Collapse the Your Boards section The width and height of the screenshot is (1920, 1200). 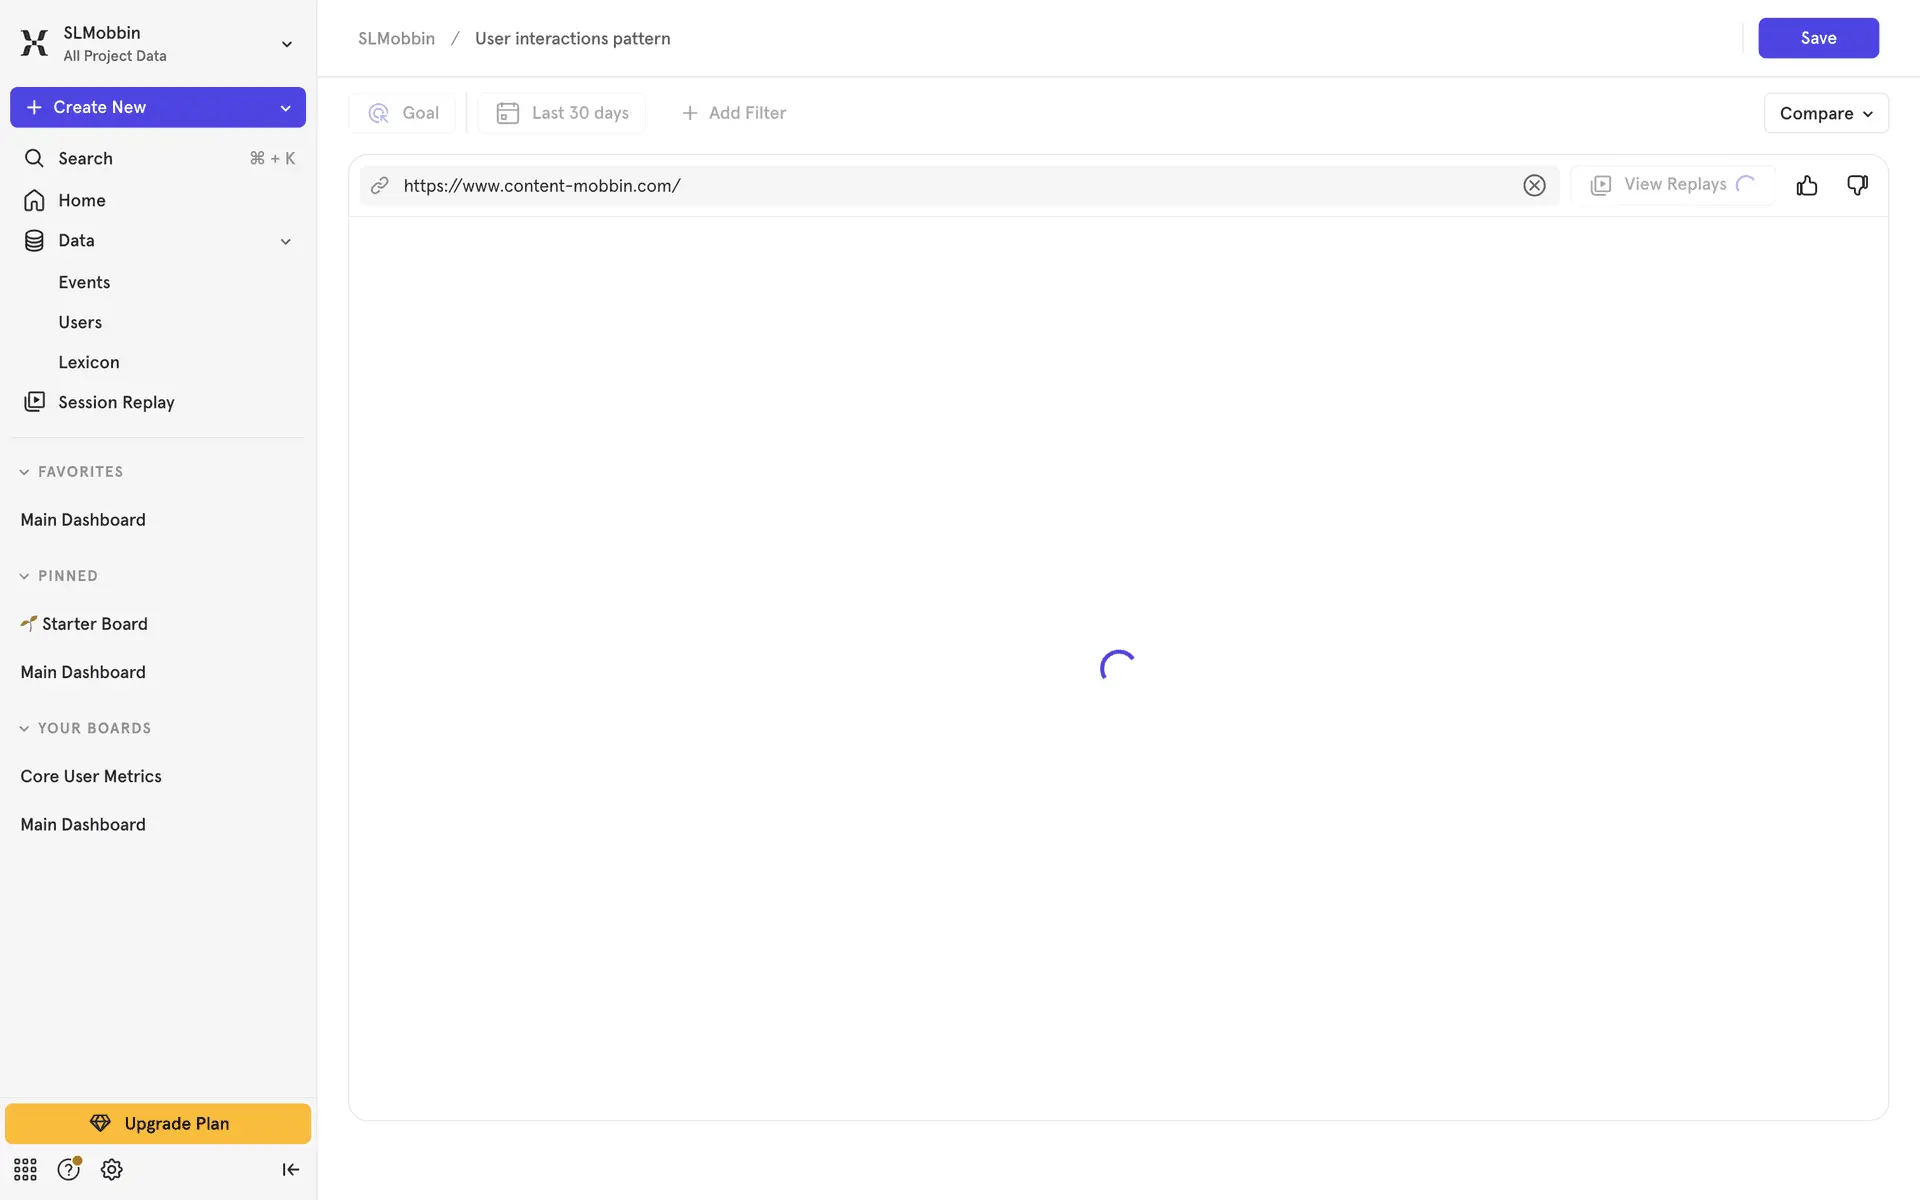tap(24, 728)
